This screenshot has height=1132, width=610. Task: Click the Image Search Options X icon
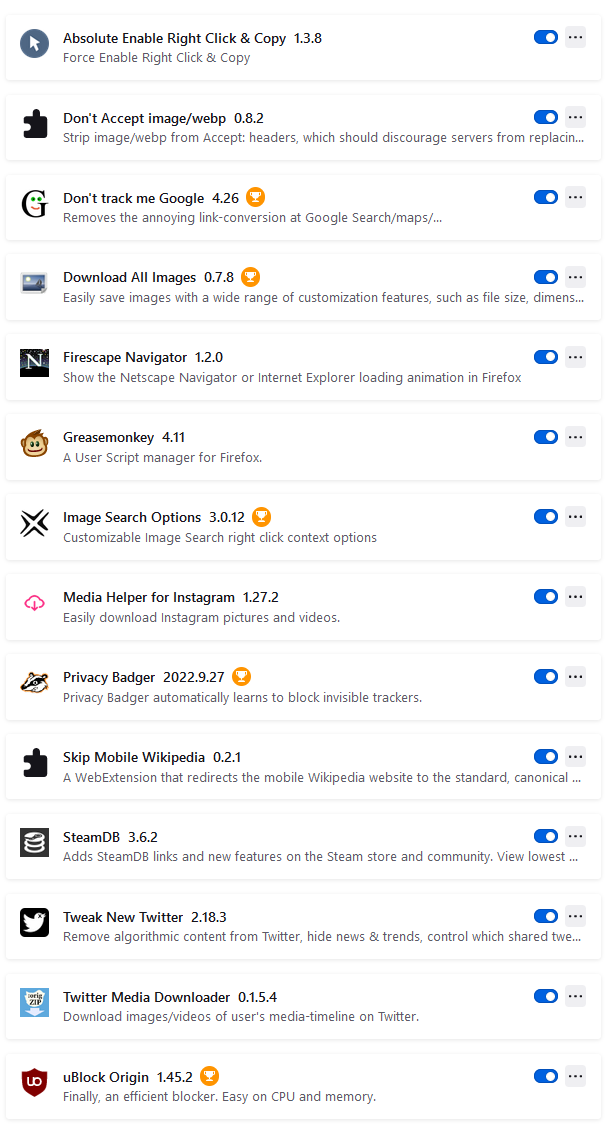(x=35, y=524)
